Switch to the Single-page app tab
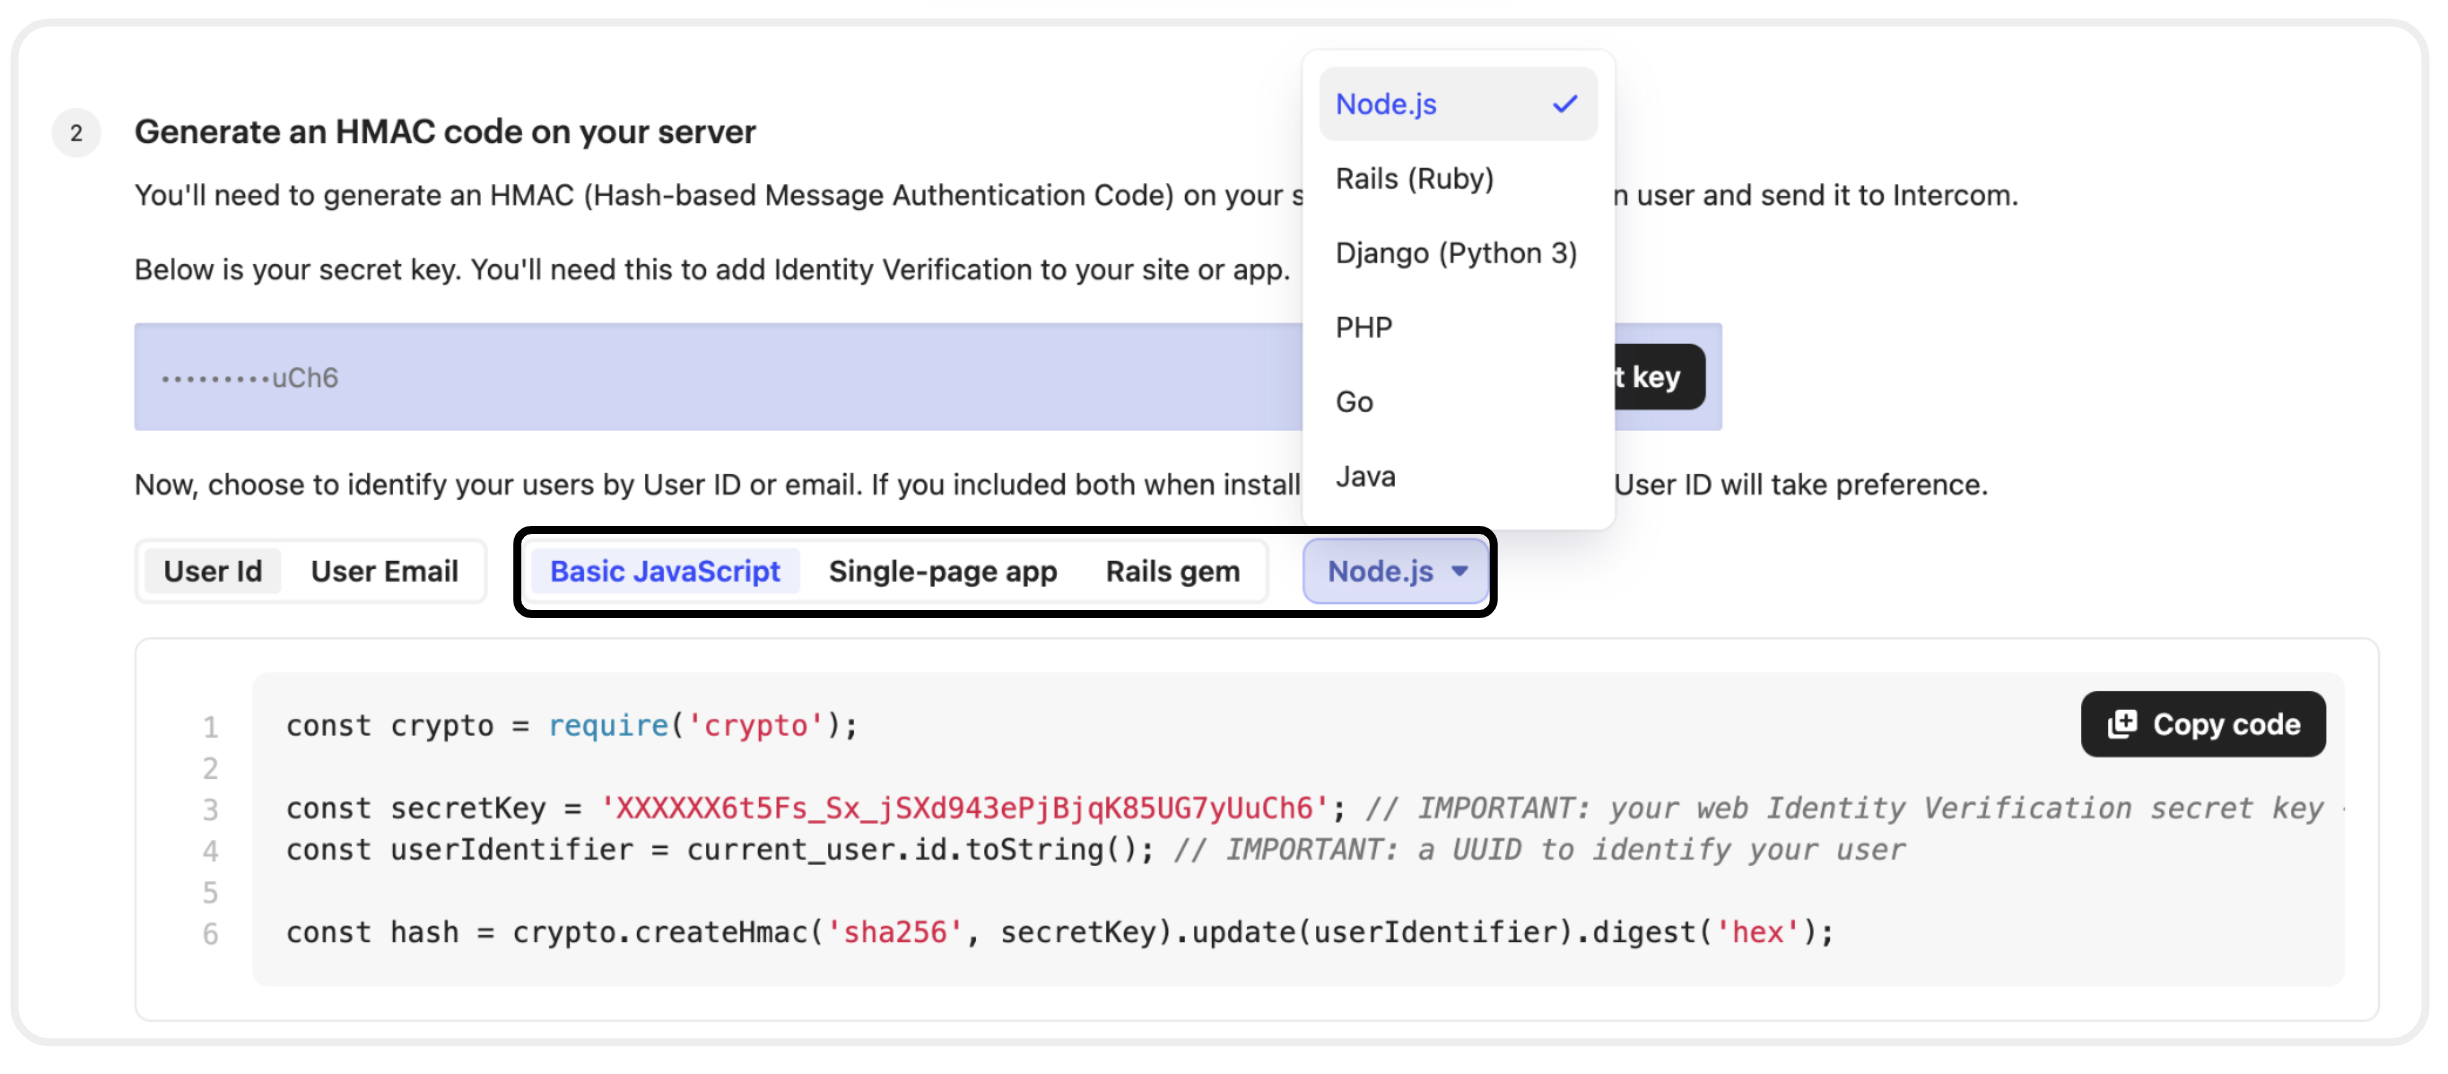This screenshot has width=2448, height=1074. pyautogui.click(x=942, y=571)
